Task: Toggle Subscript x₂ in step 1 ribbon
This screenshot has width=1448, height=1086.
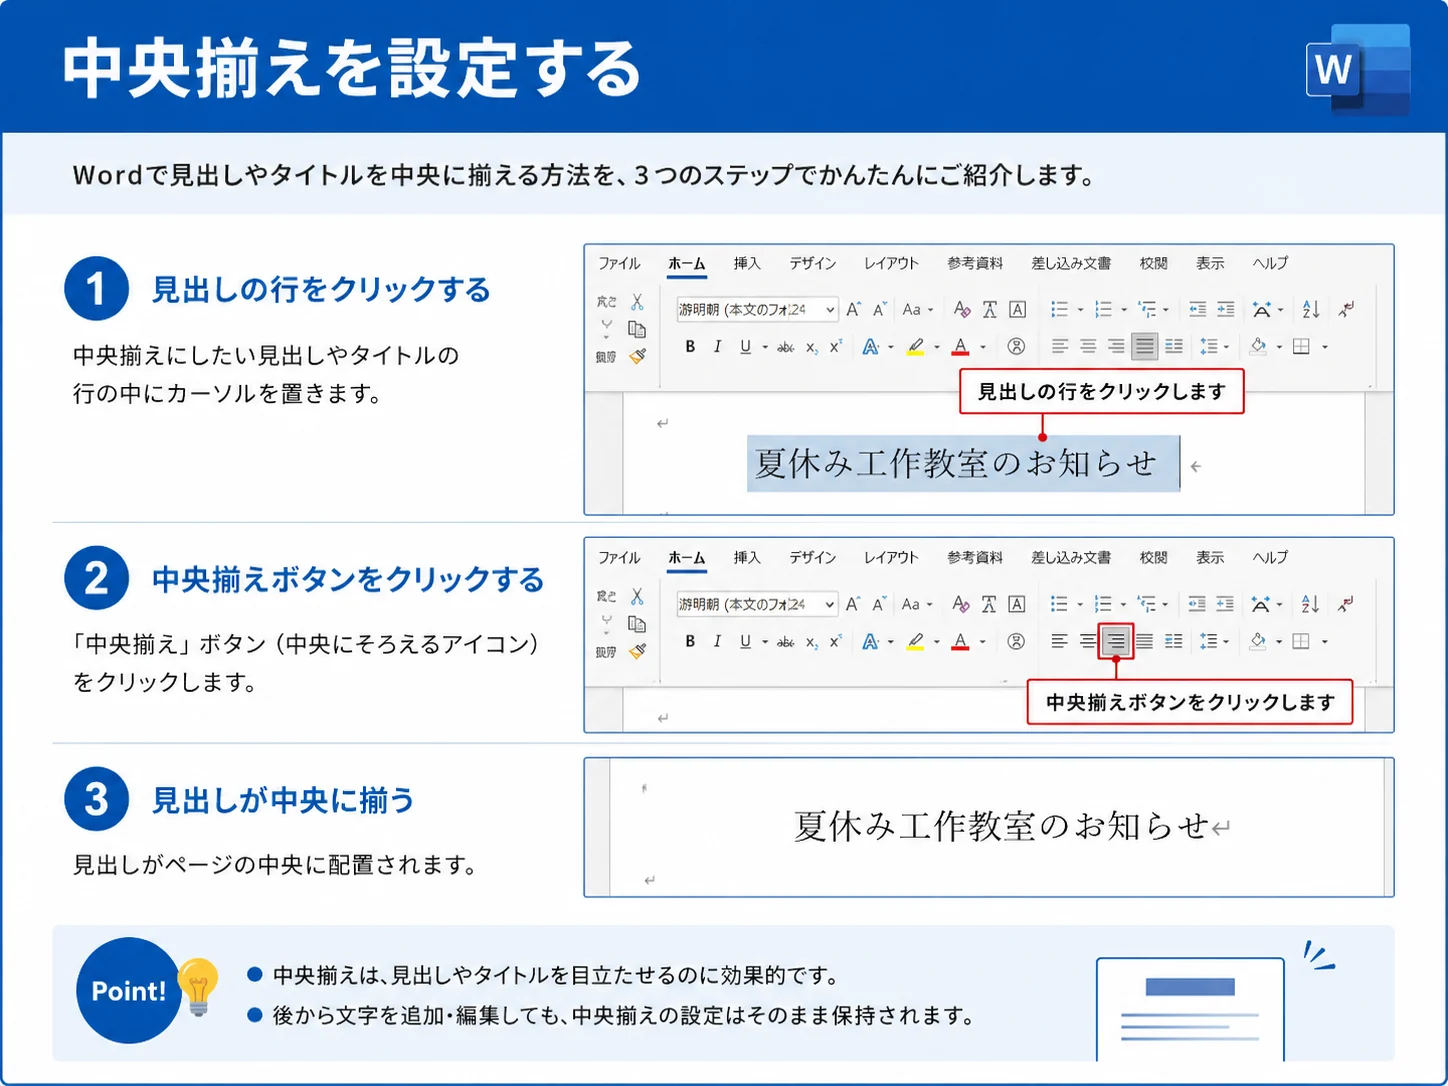Action: (812, 348)
